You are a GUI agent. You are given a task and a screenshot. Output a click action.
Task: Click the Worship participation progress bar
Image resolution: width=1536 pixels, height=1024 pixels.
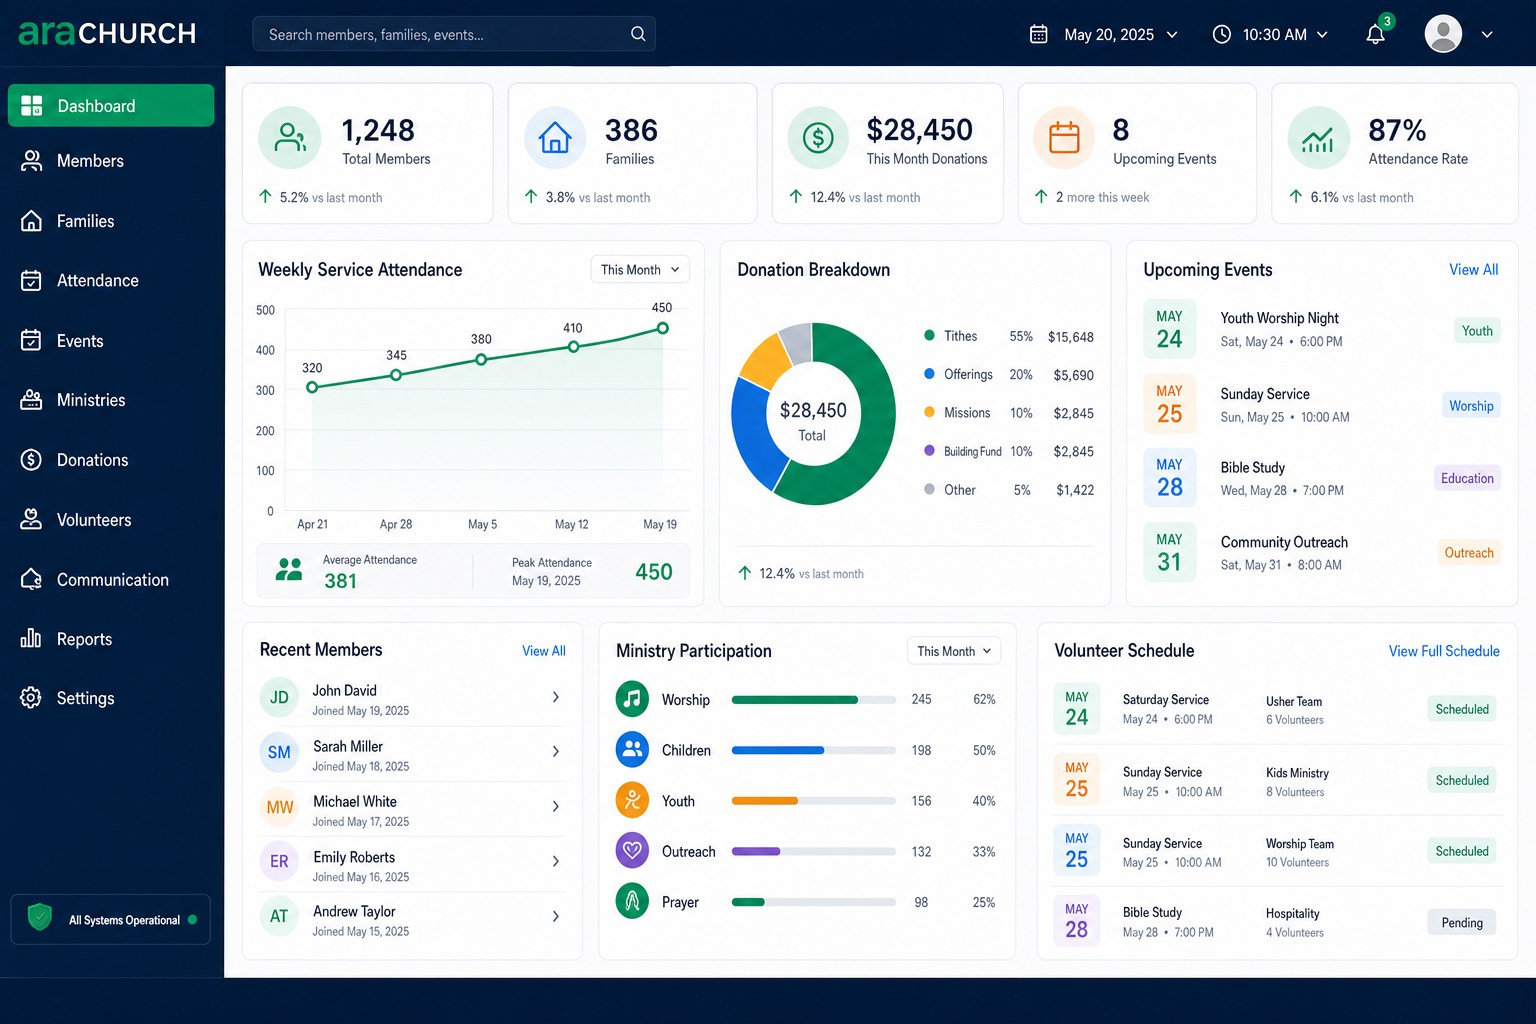813,700
